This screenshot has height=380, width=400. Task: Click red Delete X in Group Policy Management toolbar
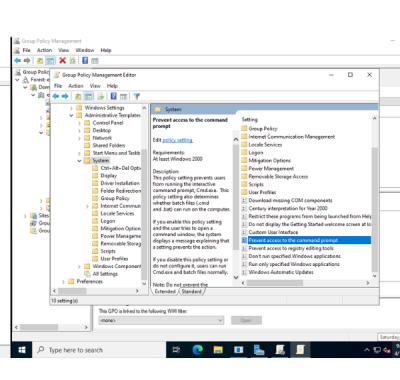point(62,60)
